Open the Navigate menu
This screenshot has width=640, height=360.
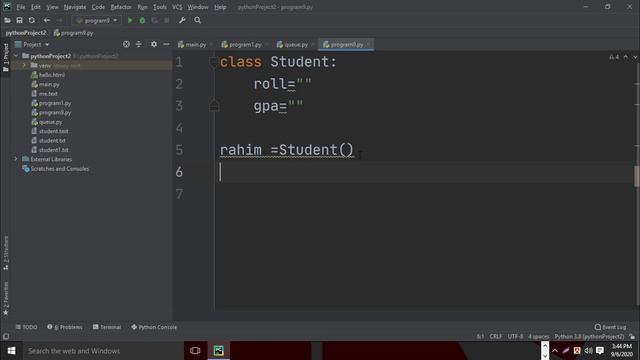75,7
